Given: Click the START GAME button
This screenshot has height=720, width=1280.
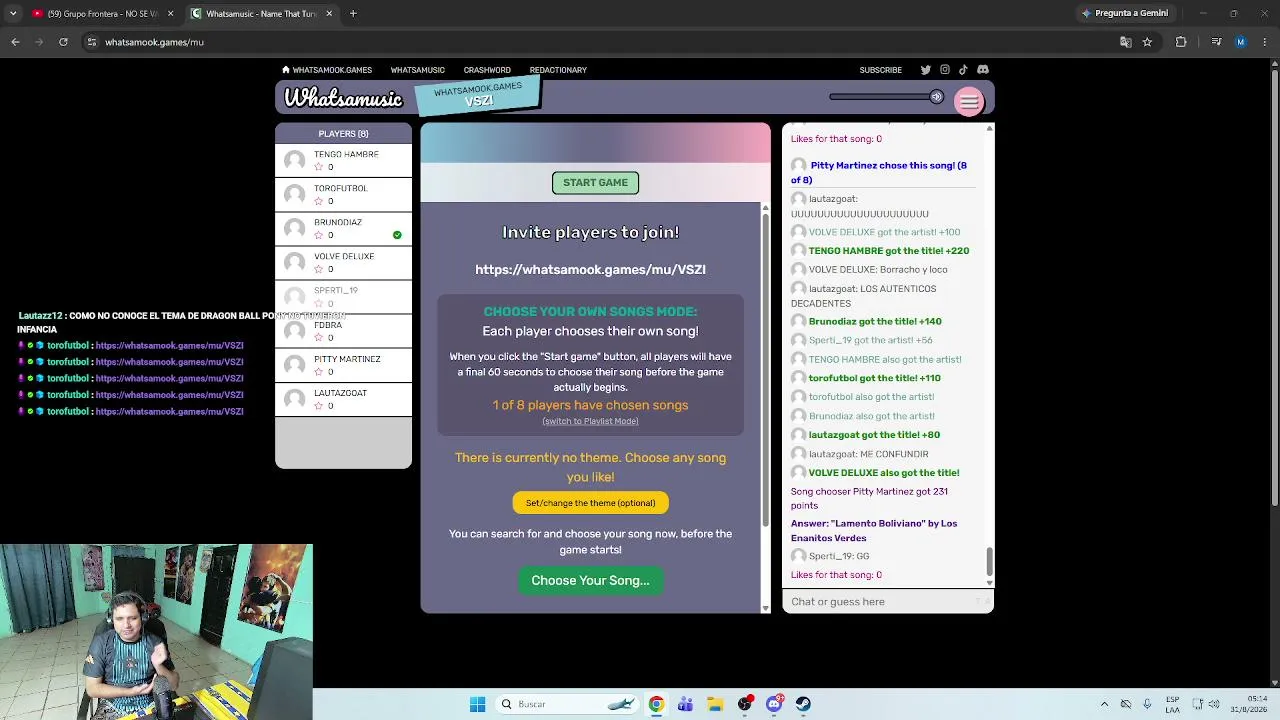Looking at the screenshot, I should coord(595,183).
